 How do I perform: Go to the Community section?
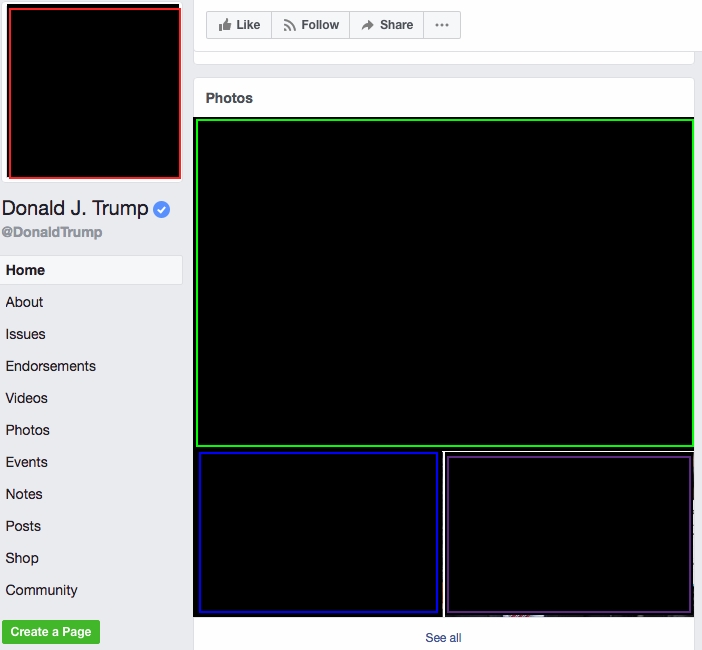pyautogui.click(x=42, y=590)
